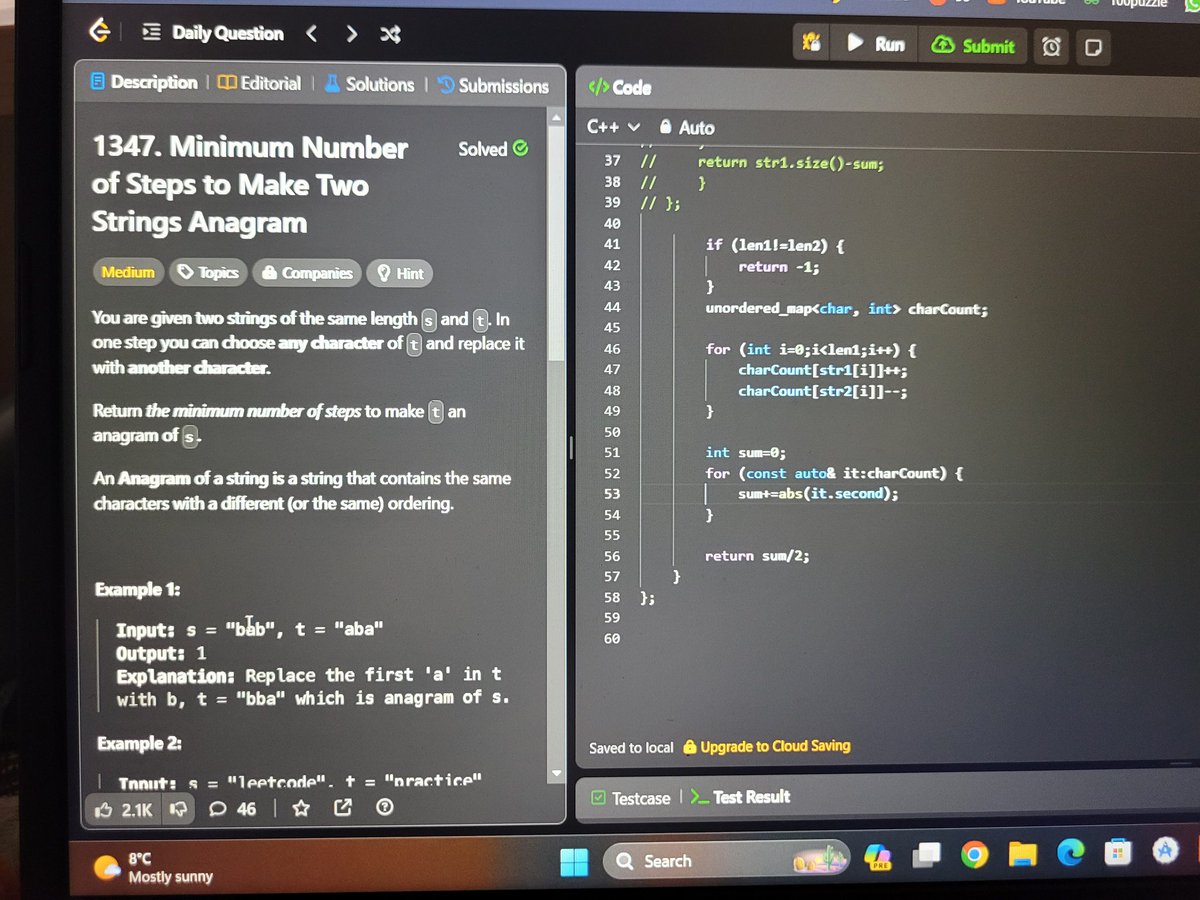The width and height of the screenshot is (1200, 900).
Task: Reveal the Hint
Action: click(x=399, y=273)
